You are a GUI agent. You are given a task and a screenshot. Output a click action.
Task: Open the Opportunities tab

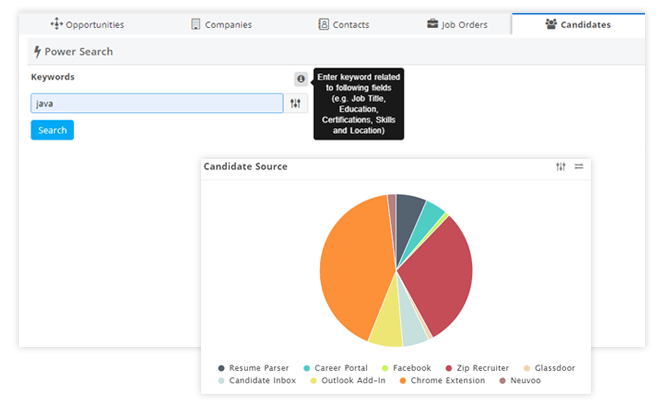point(87,24)
